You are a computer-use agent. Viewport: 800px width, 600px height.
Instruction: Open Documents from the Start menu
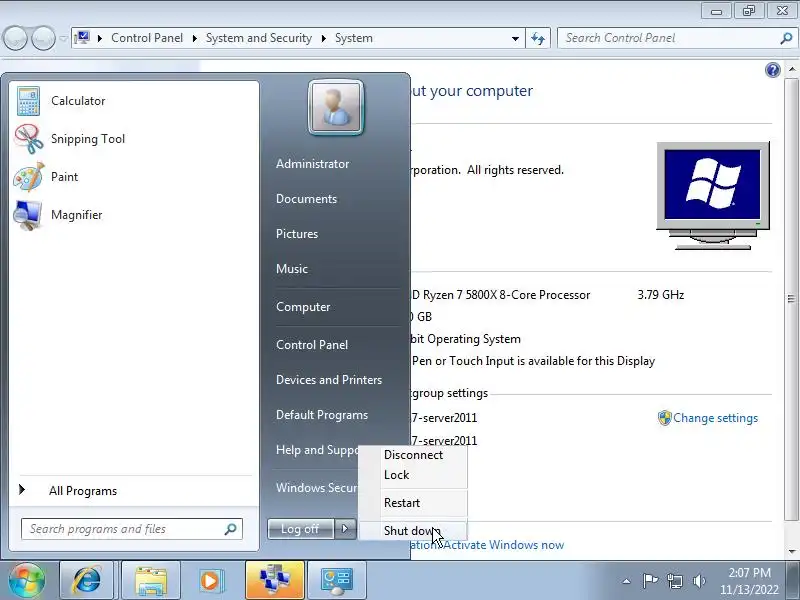(x=306, y=199)
